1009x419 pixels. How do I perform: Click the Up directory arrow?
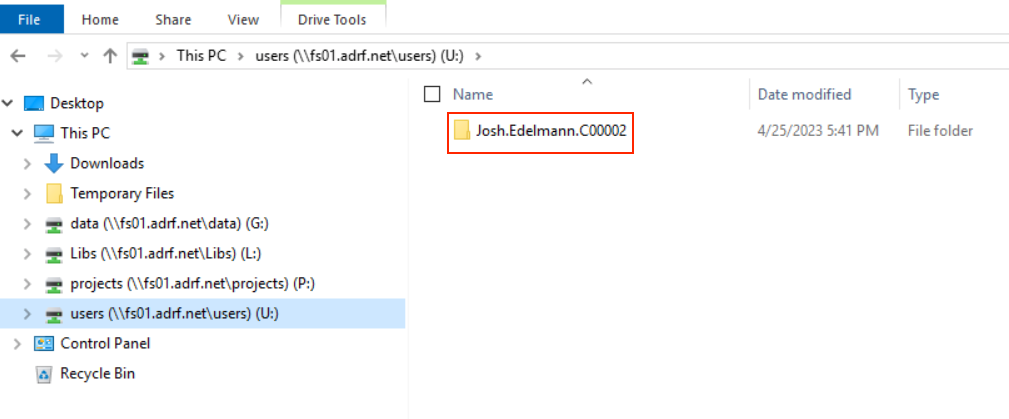(x=110, y=56)
